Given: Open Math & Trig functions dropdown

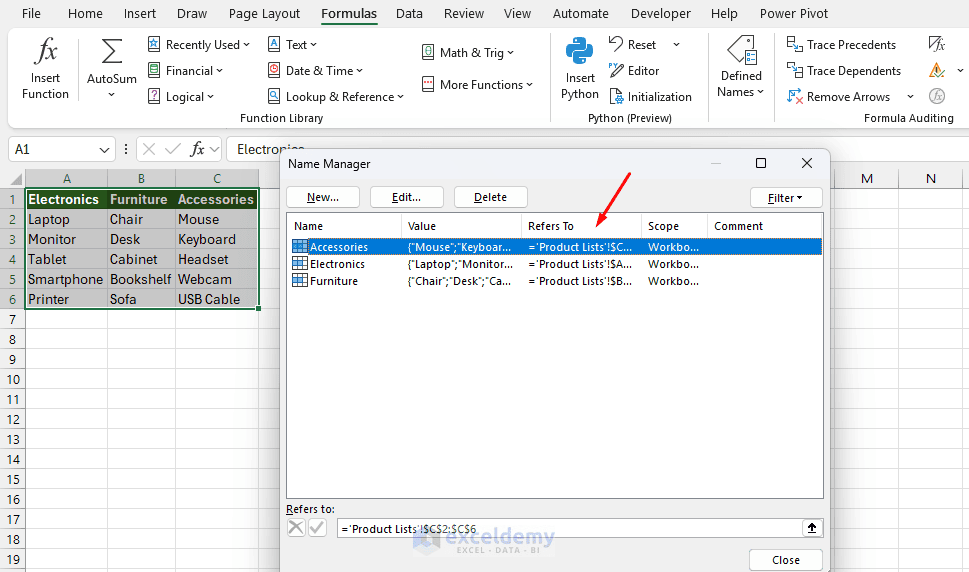Looking at the screenshot, I should coord(468,53).
